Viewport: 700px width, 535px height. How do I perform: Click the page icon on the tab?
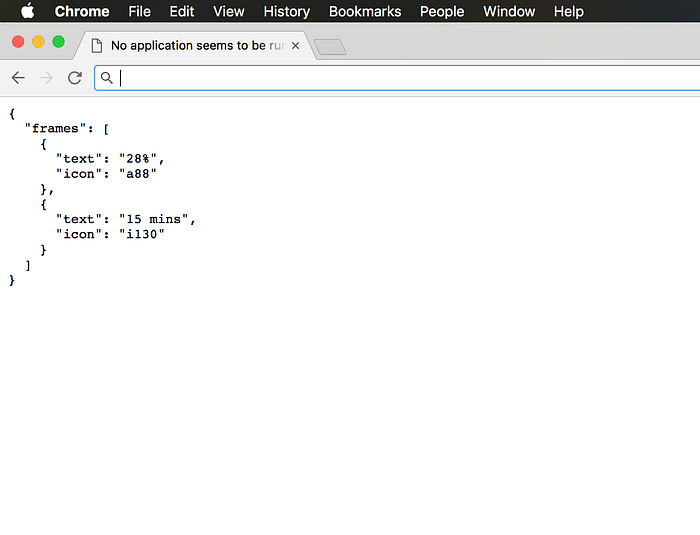(x=96, y=46)
